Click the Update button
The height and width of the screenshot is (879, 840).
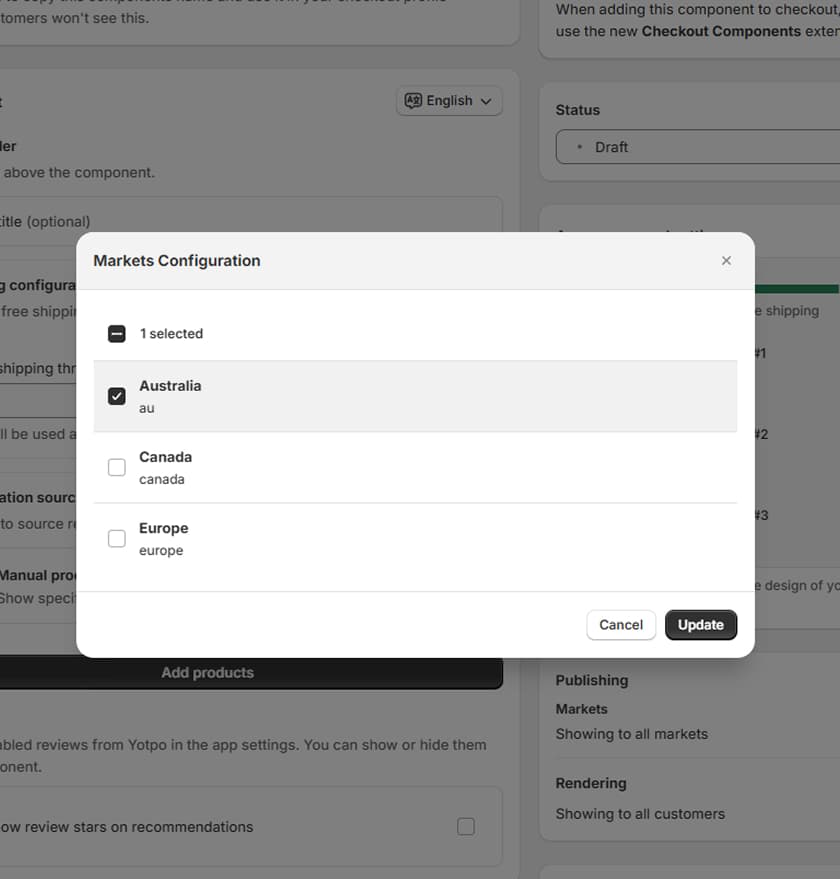coord(701,624)
